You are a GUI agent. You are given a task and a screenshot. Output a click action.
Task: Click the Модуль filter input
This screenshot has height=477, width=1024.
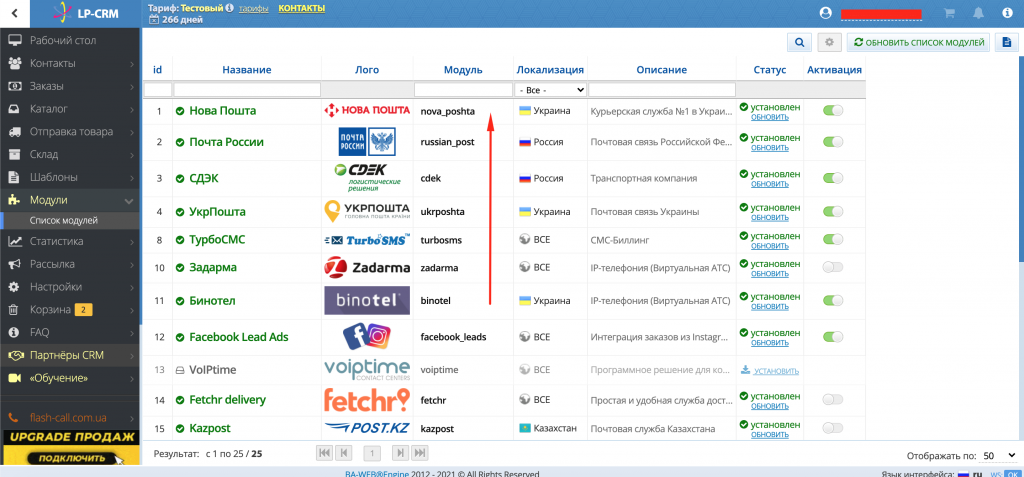coord(464,90)
